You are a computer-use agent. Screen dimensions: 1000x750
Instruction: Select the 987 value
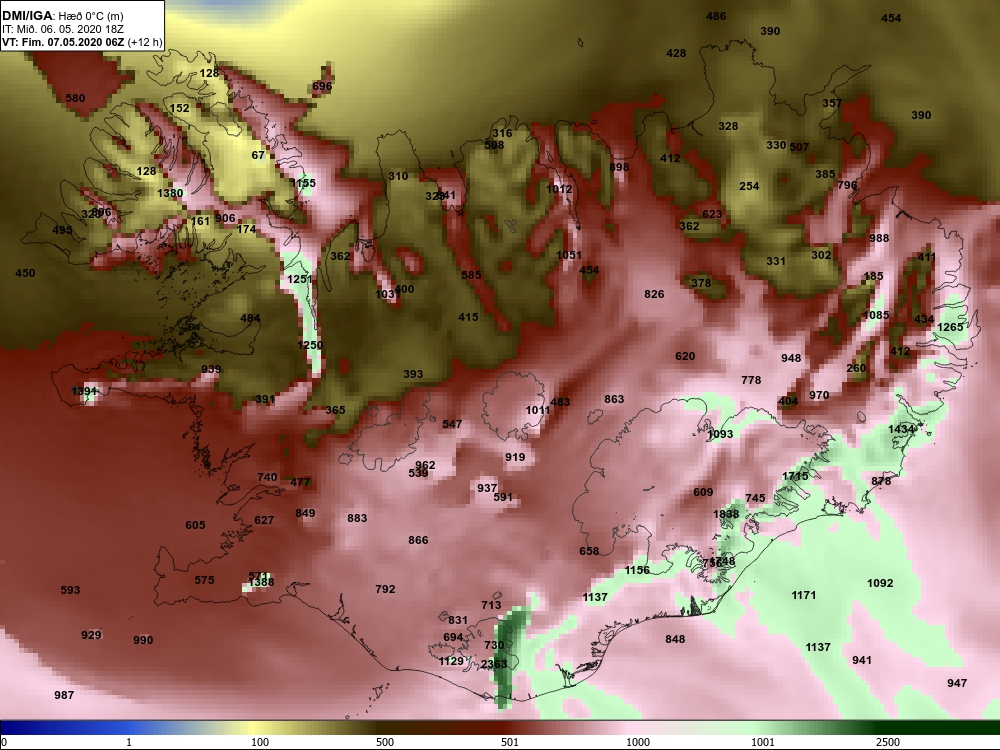click(x=64, y=695)
